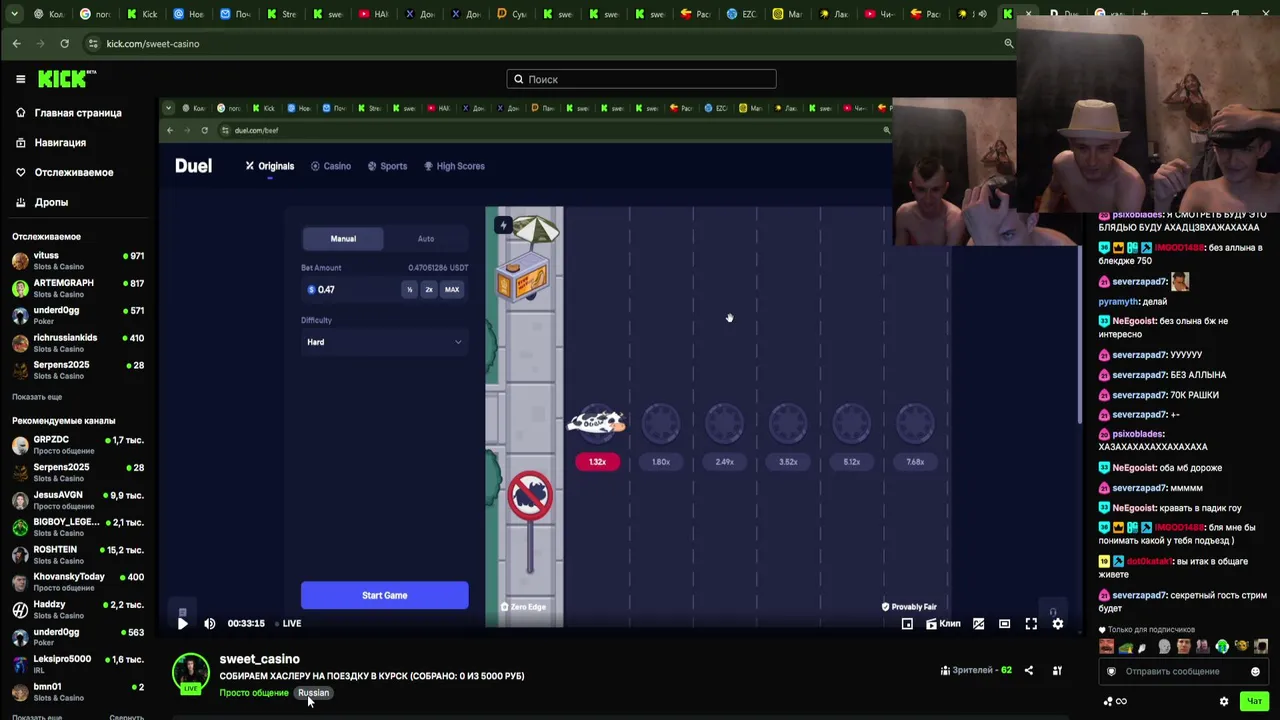The height and width of the screenshot is (720, 1280).
Task: Click the Russian language tag
Action: coord(313,693)
